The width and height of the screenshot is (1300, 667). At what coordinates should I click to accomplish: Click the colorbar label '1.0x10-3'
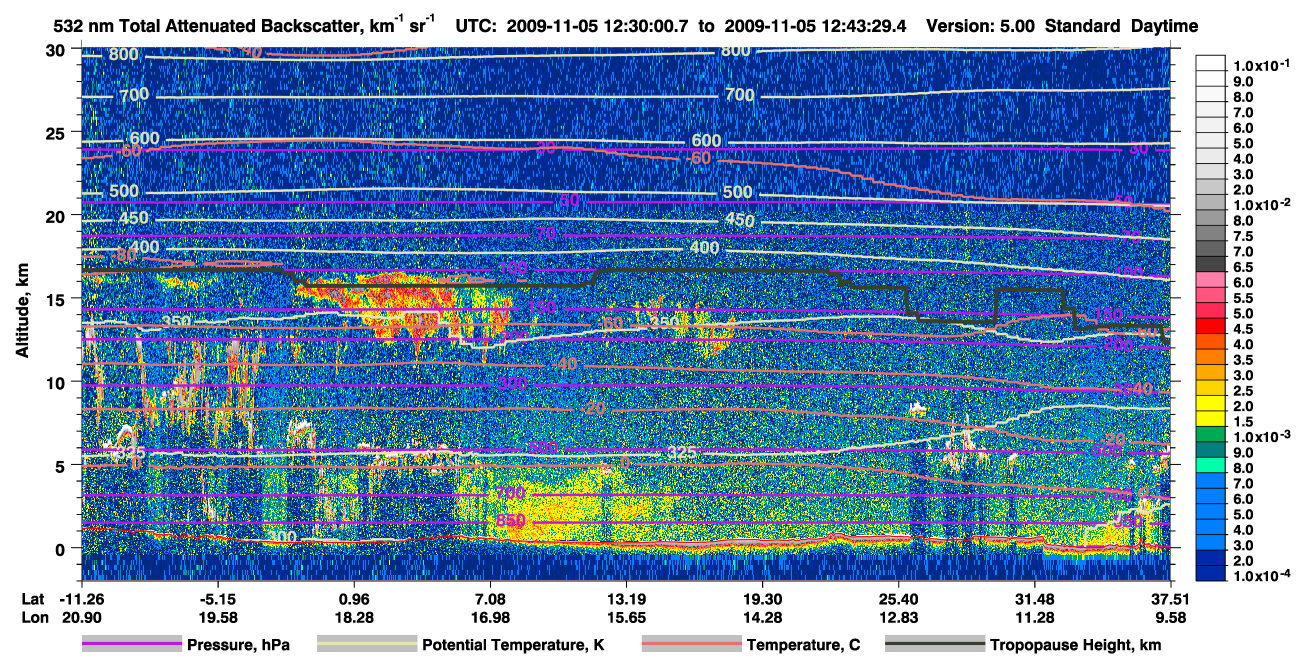coord(1261,436)
